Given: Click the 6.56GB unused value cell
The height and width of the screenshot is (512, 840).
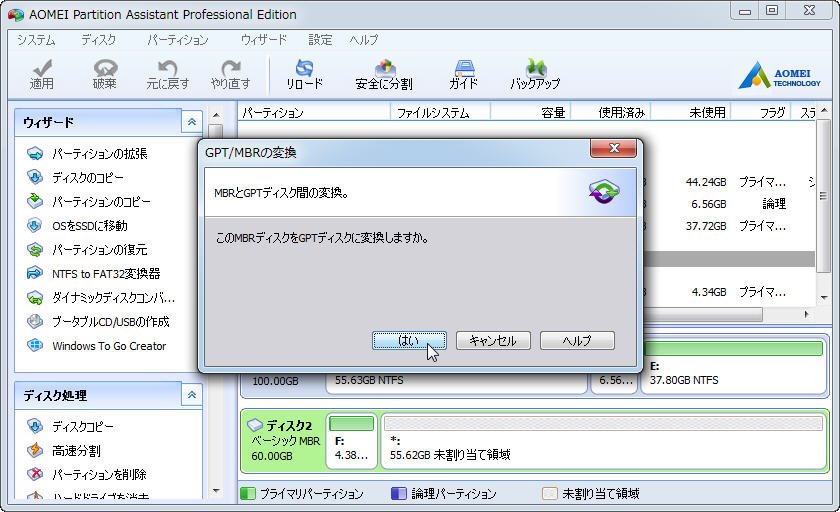Looking at the screenshot, I should coord(708,204).
